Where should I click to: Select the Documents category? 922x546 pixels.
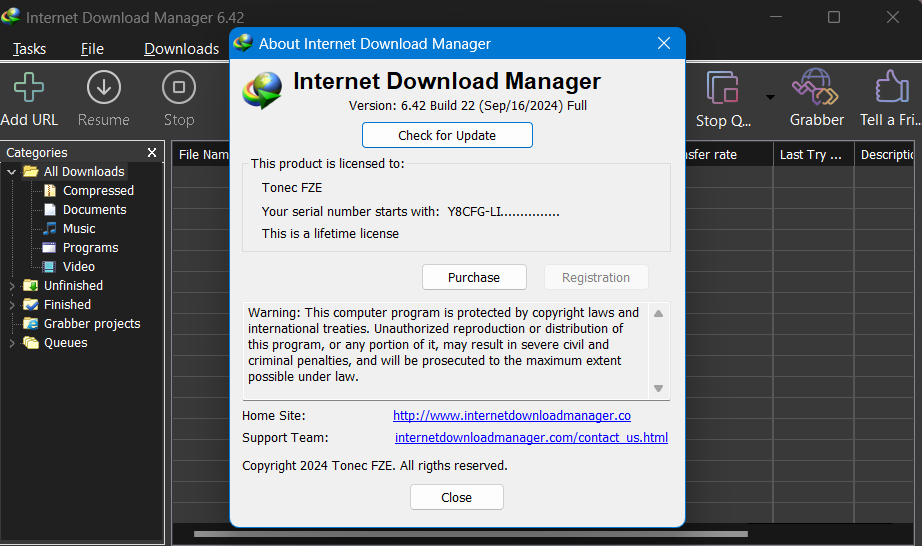click(95, 210)
